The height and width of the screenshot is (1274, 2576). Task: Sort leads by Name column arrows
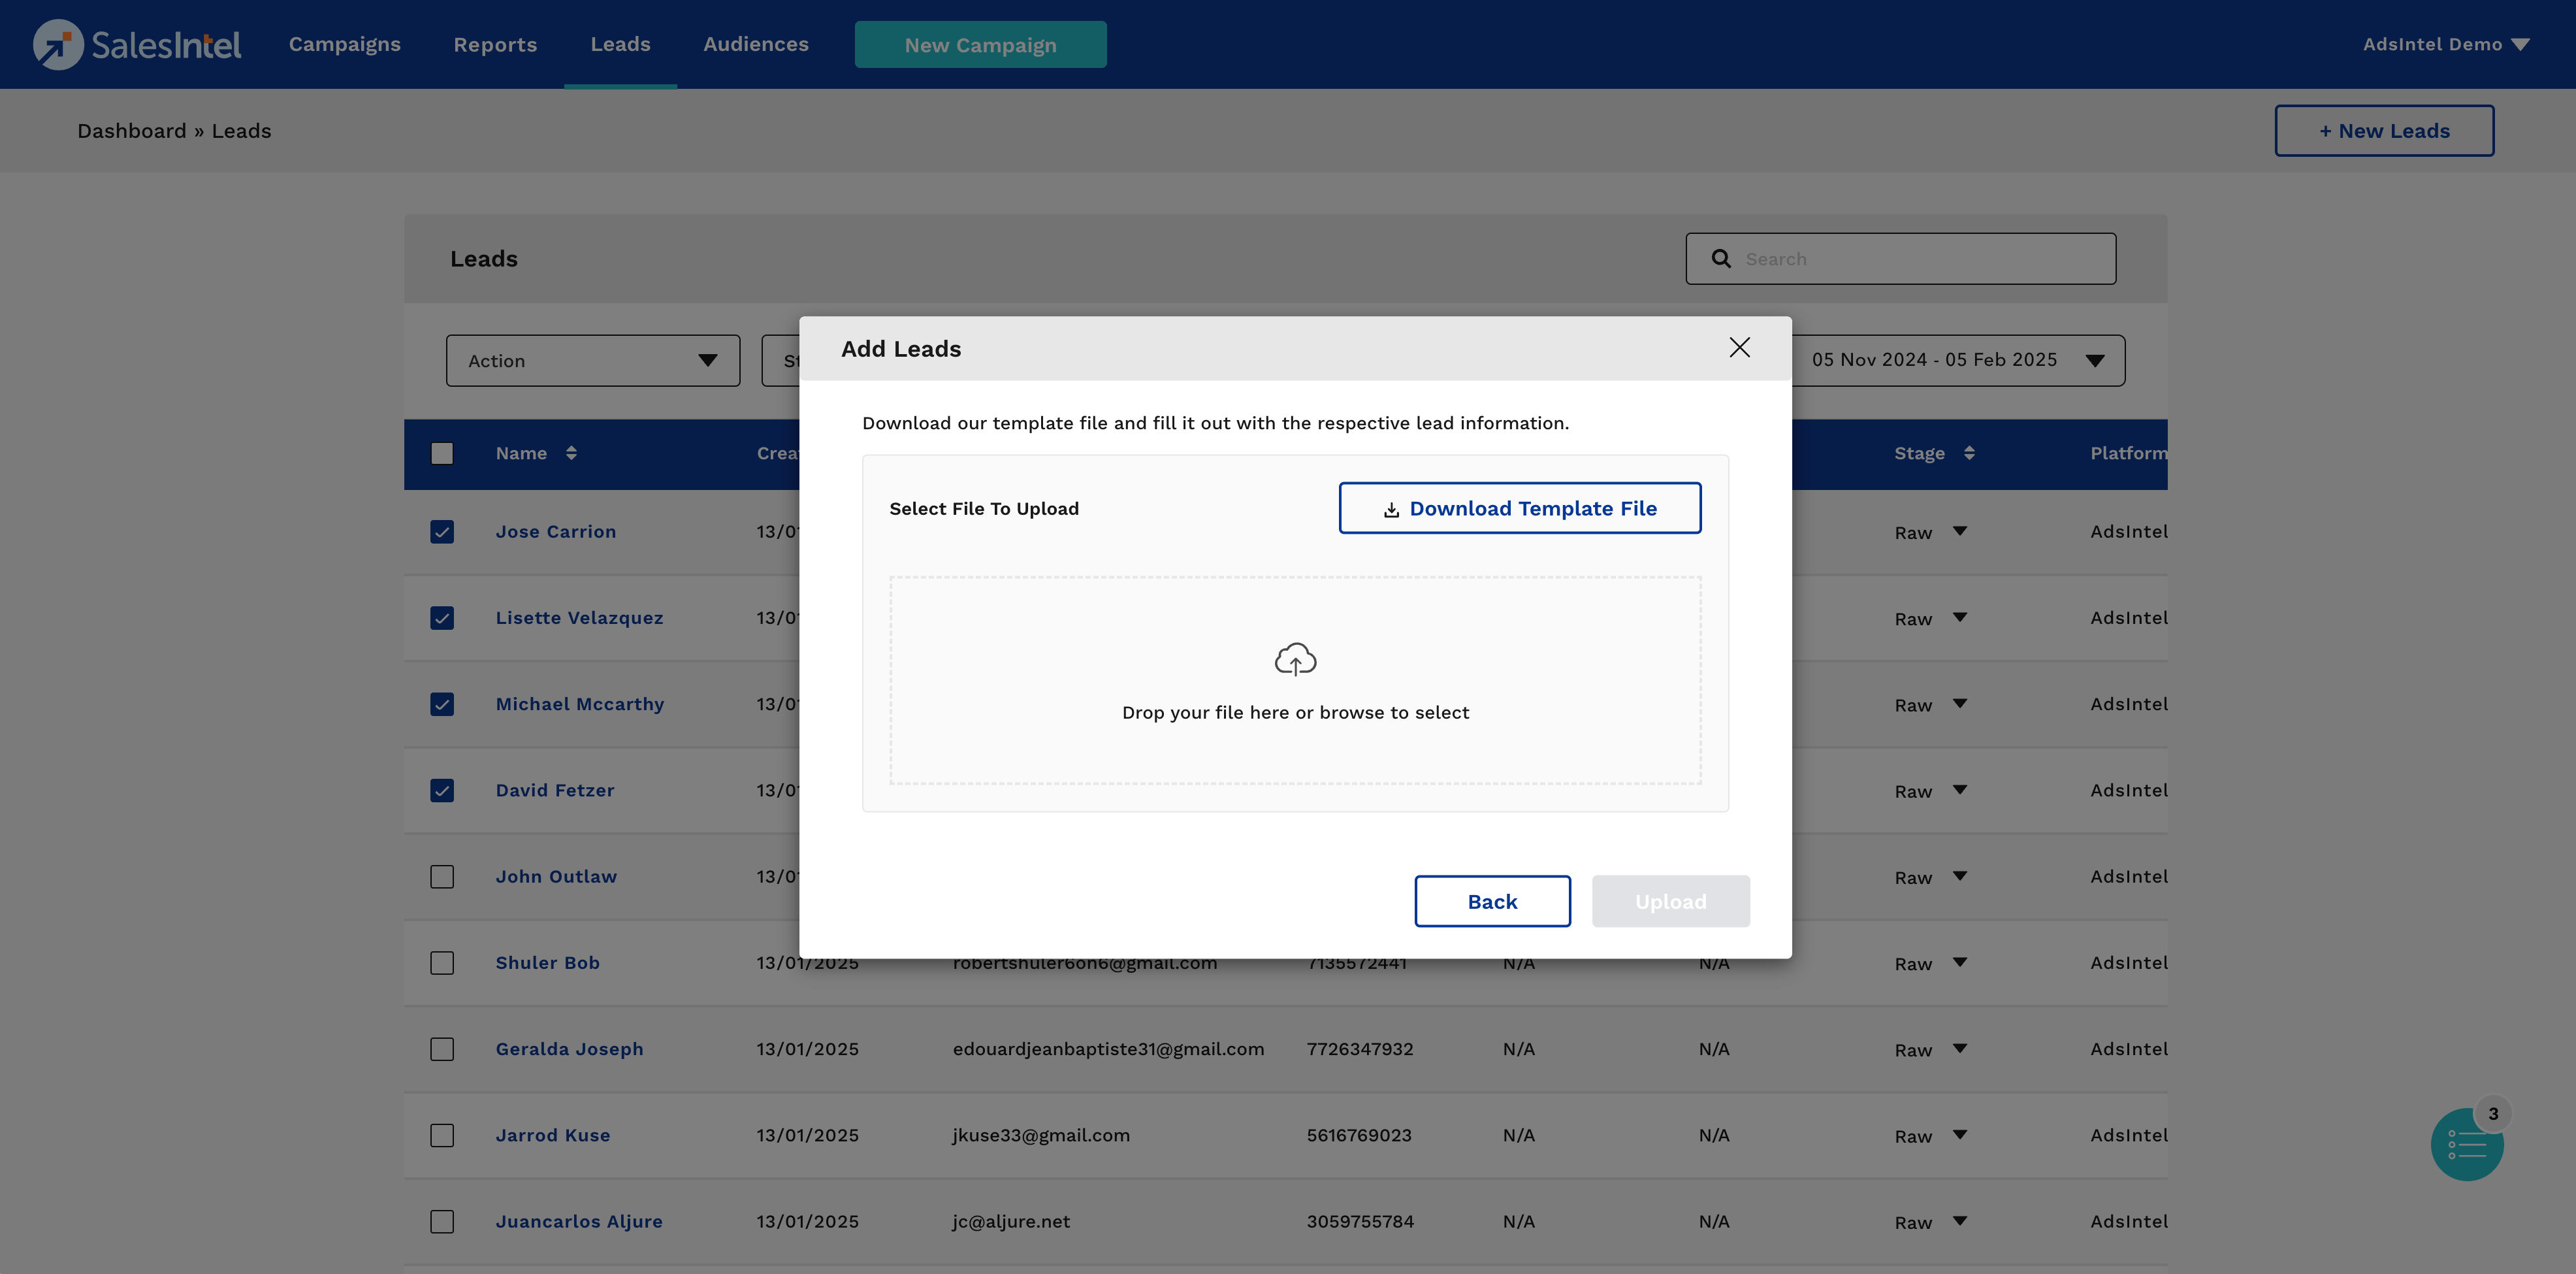(571, 453)
